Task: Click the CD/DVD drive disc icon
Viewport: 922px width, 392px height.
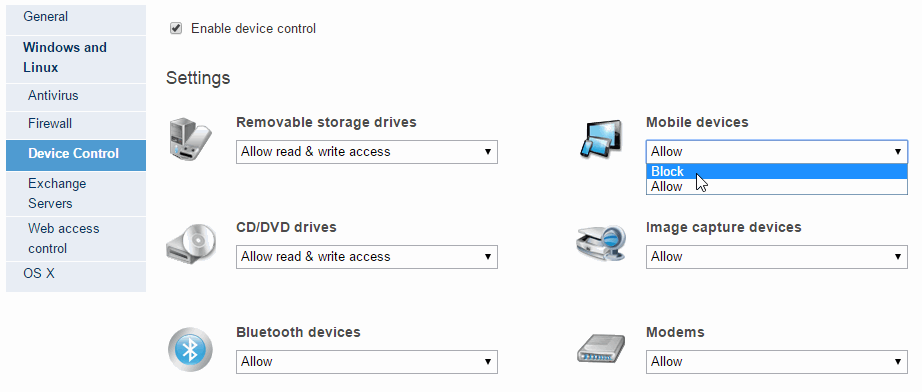Action: (191, 243)
